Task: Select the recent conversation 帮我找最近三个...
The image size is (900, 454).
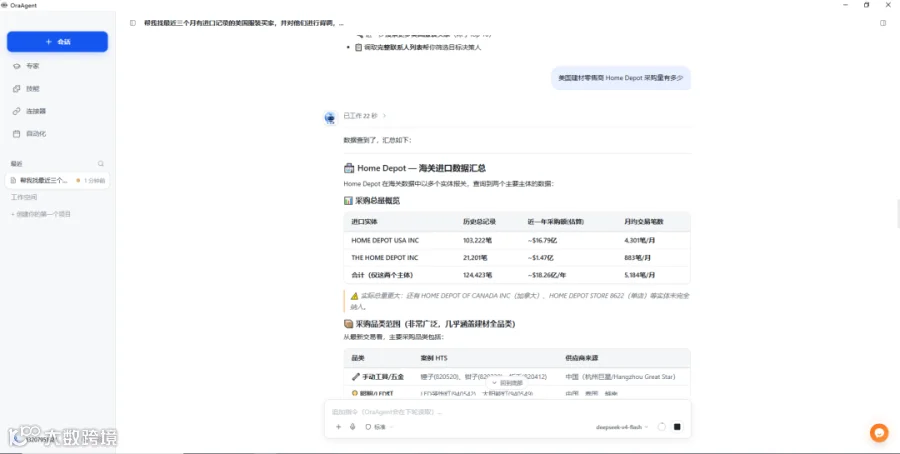Action: click(x=57, y=180)
